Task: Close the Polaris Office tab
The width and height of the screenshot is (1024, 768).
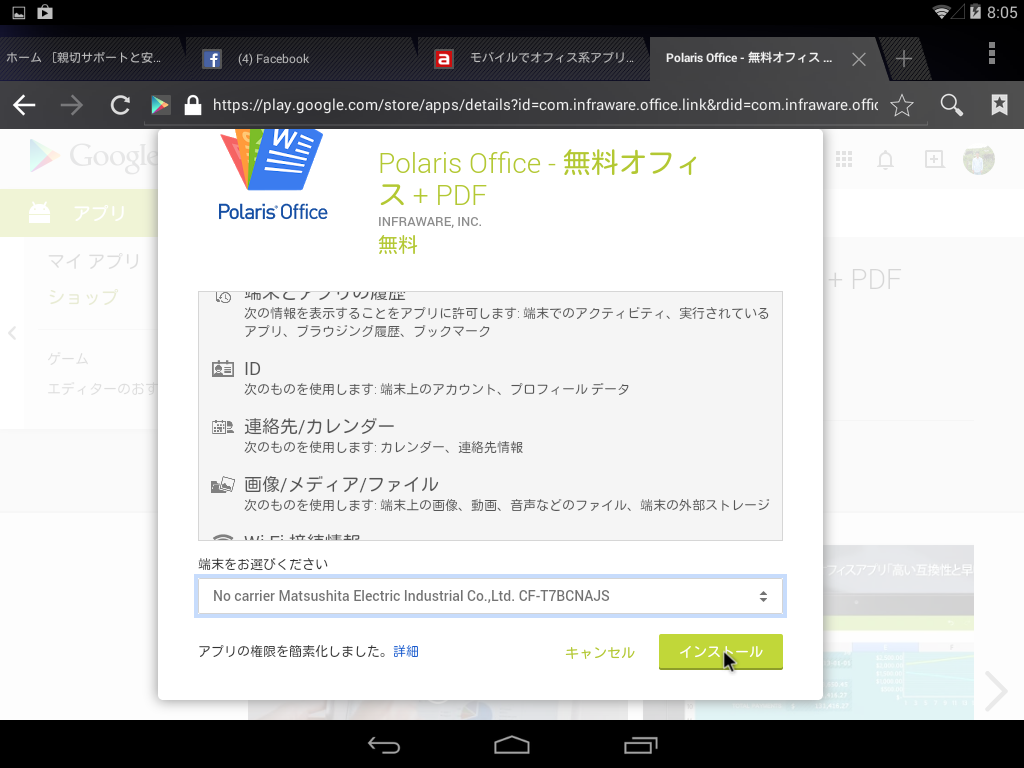Action: tap(859, 59)
